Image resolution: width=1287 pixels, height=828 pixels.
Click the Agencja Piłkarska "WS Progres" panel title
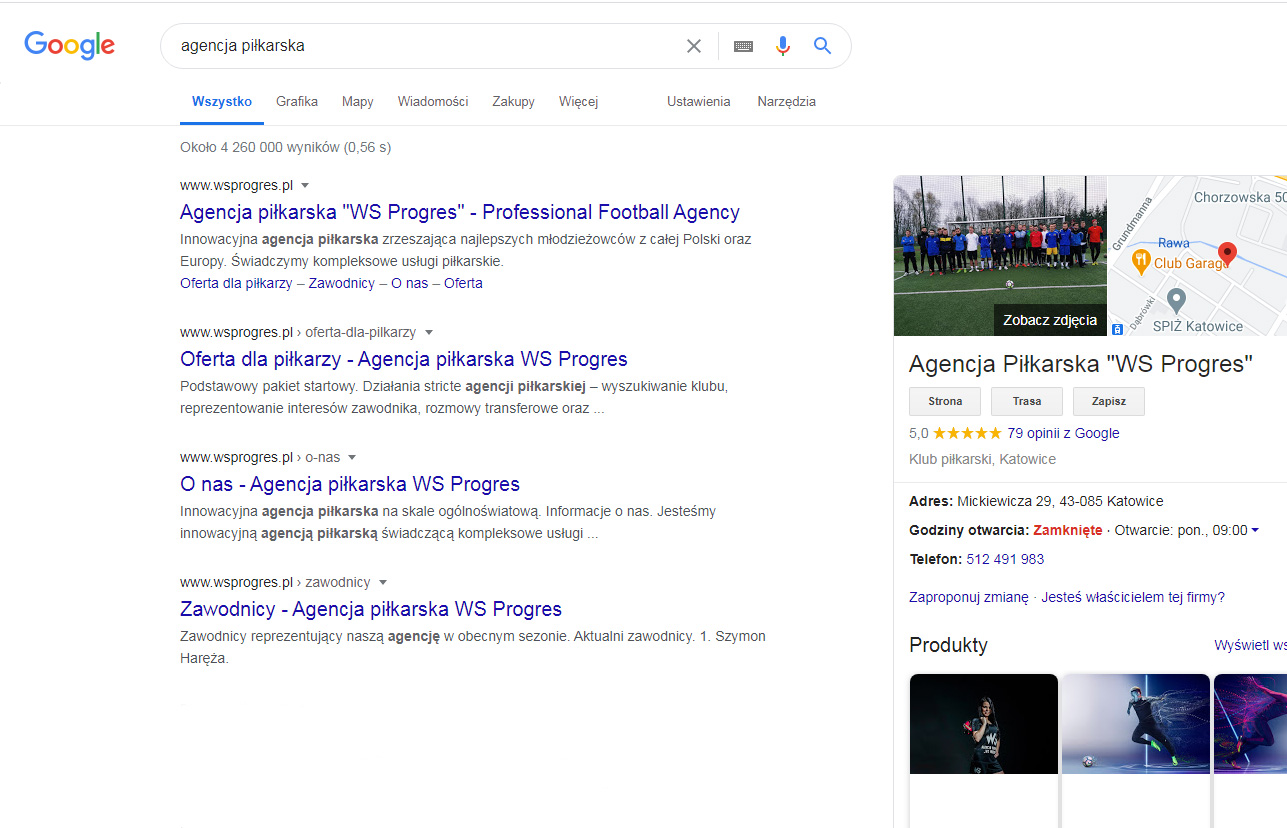(1081, 364)
